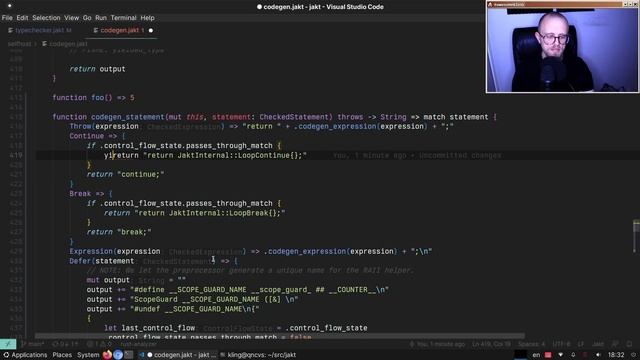Open the errors and warnings status item
The width and height of the screenshot is (640, 360).
pyautogui.click(x=99, y=344)
